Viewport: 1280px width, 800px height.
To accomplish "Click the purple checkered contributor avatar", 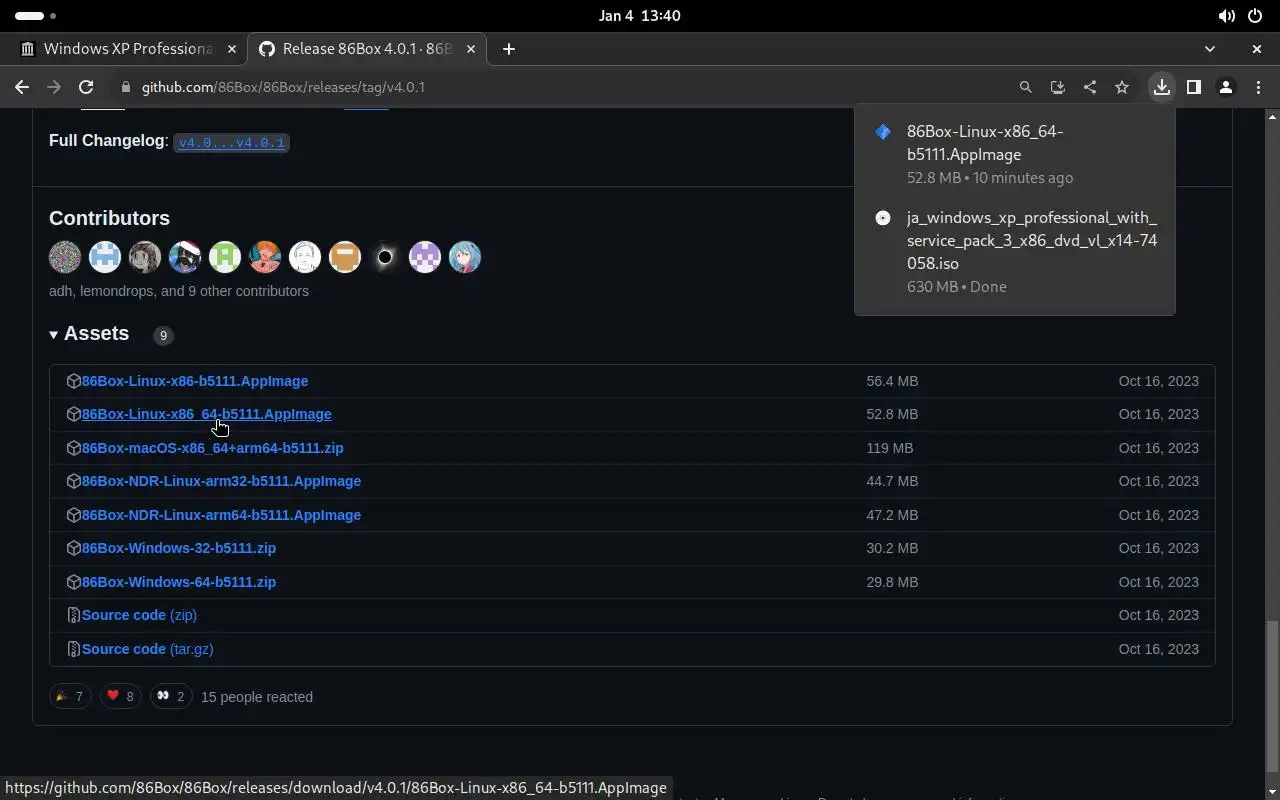I will pos(425,257).
